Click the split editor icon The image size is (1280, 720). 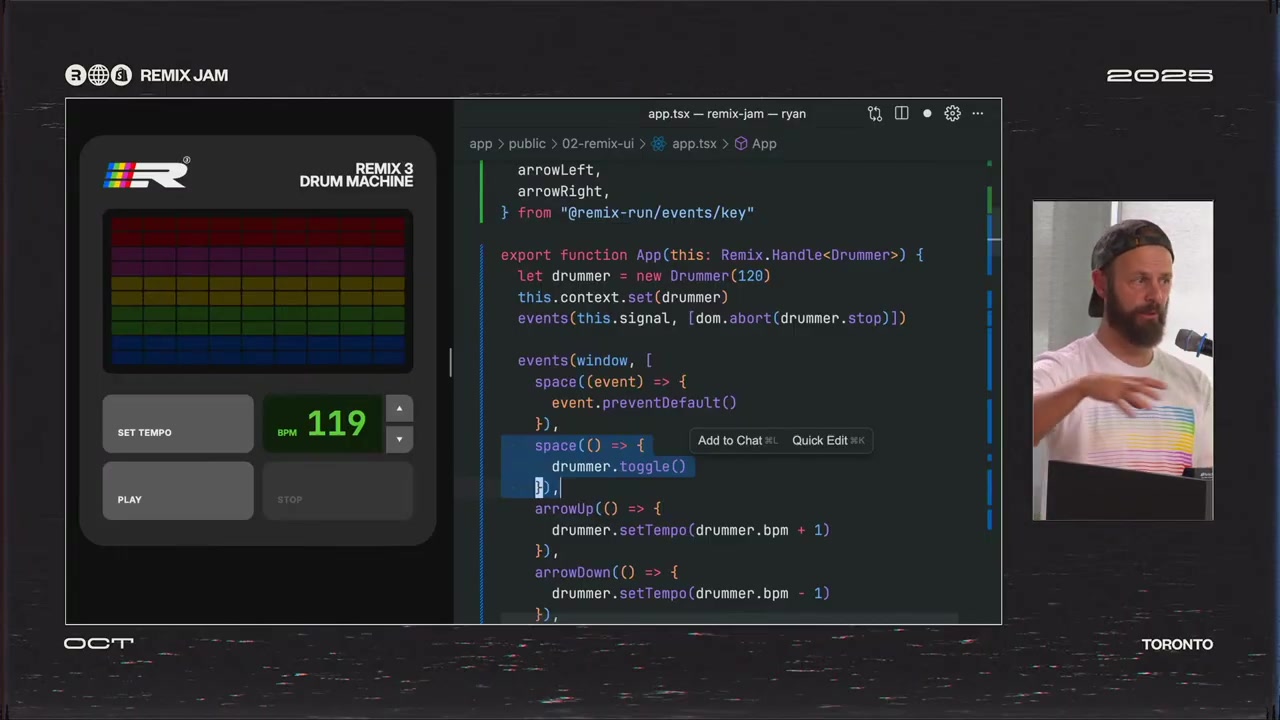[x=901, y=114]
